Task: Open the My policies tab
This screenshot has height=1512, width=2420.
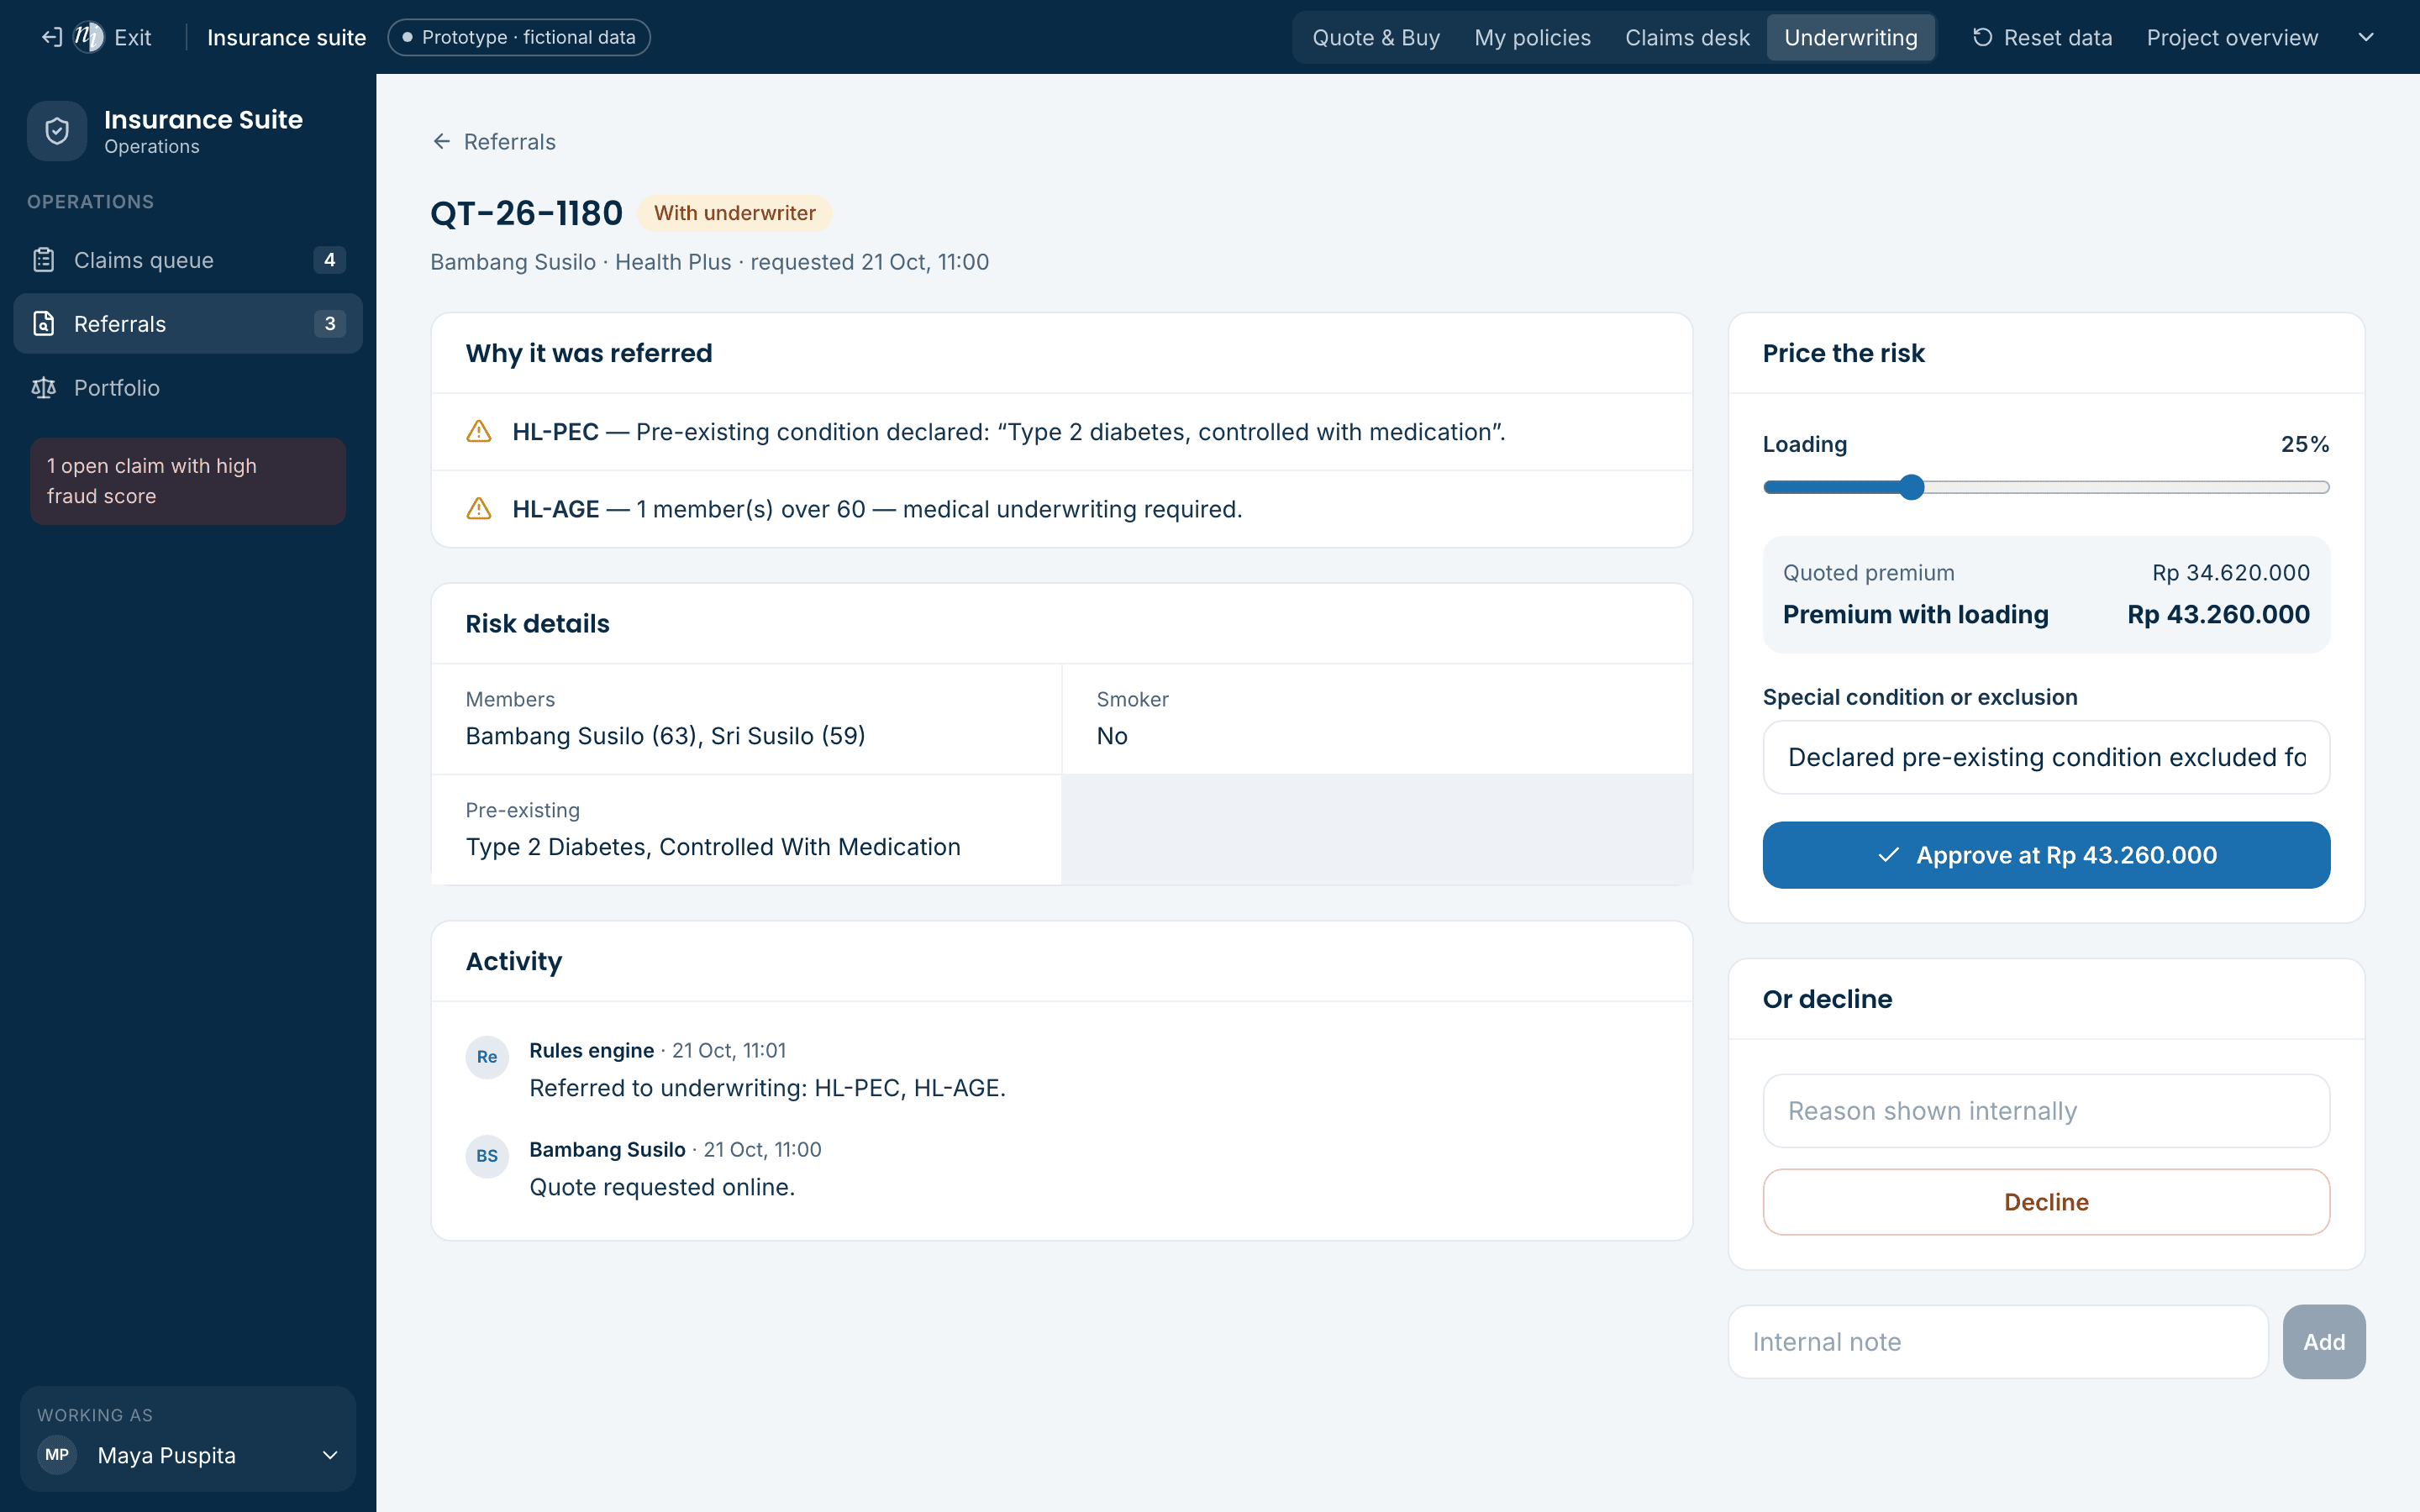Action: tap(1532, 38)
